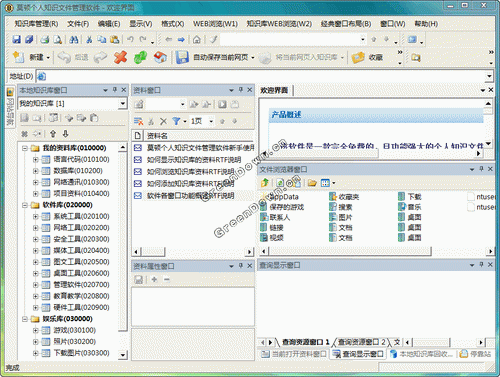Click the Paste clipboard icon
This screenshot has width=500, height=377.
coord(114,40)
